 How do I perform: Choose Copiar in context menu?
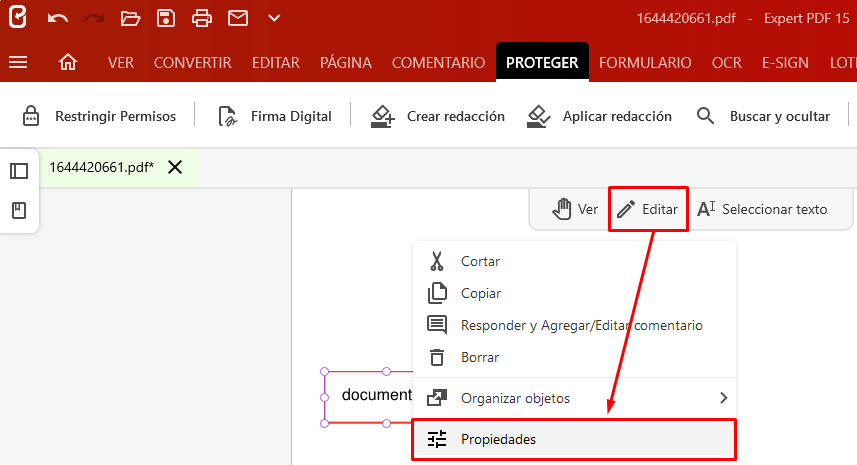click(x=574, y=293)
